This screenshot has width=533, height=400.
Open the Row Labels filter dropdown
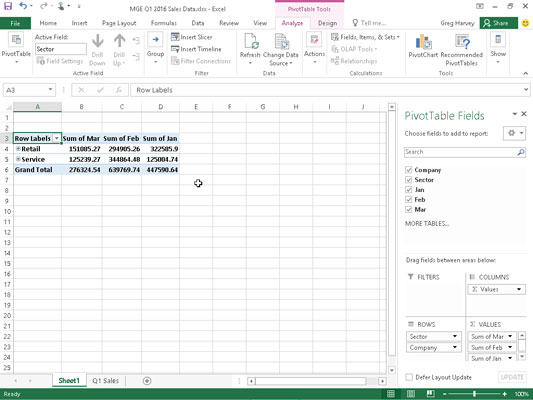(56, 138)
